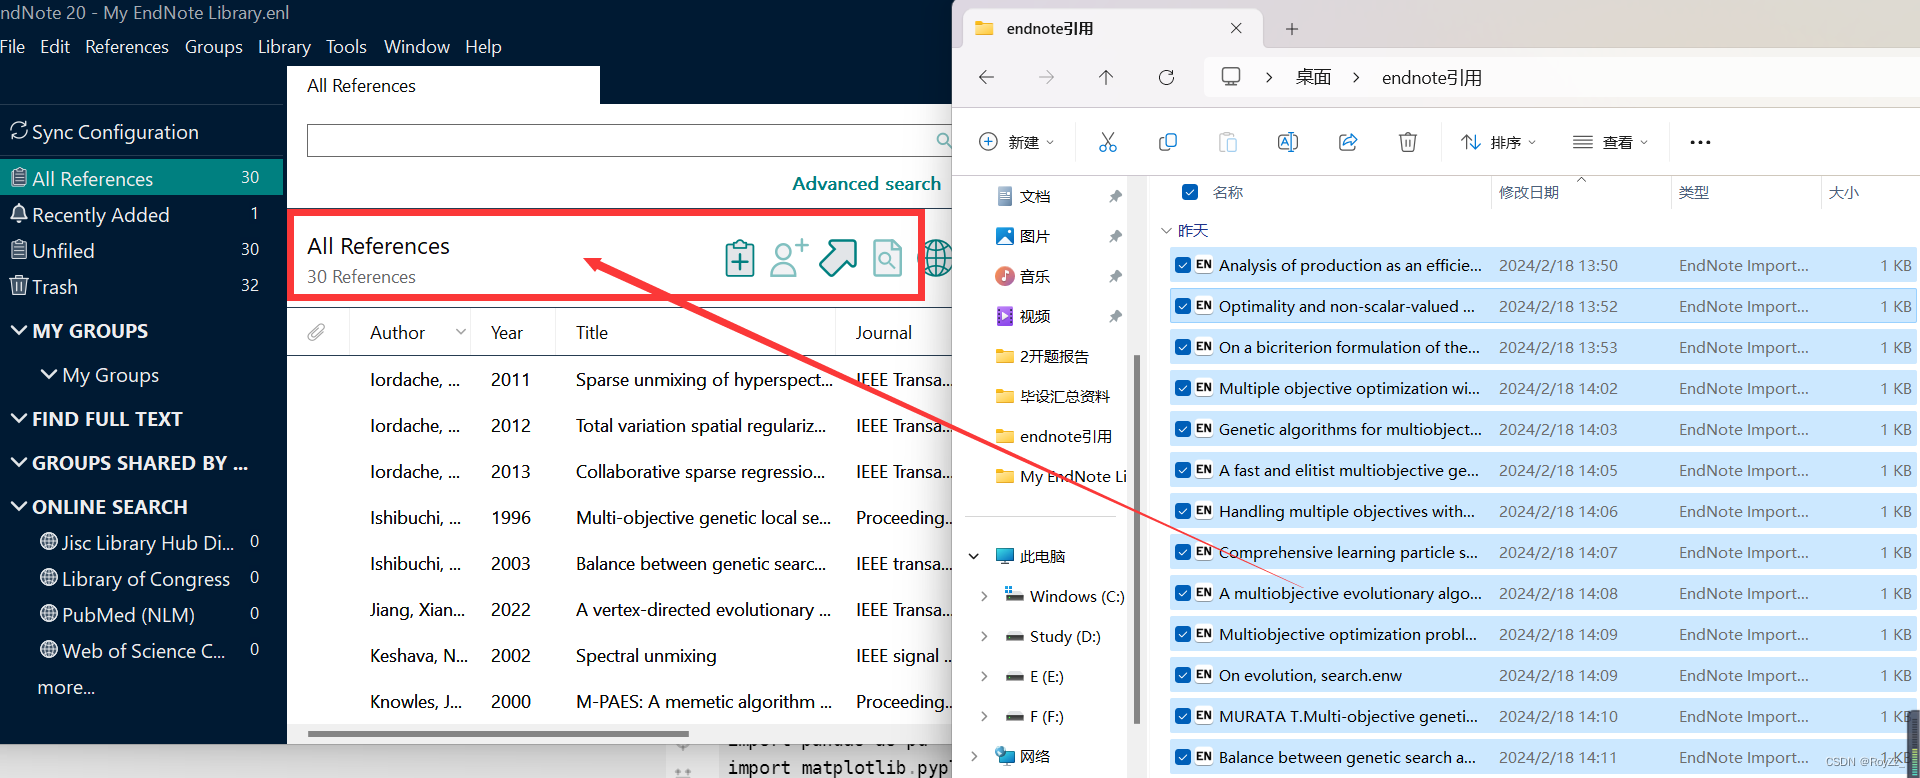Click more... under Online Search
The height and width of the screenshot is (778, 1920).
click(66, 687)
